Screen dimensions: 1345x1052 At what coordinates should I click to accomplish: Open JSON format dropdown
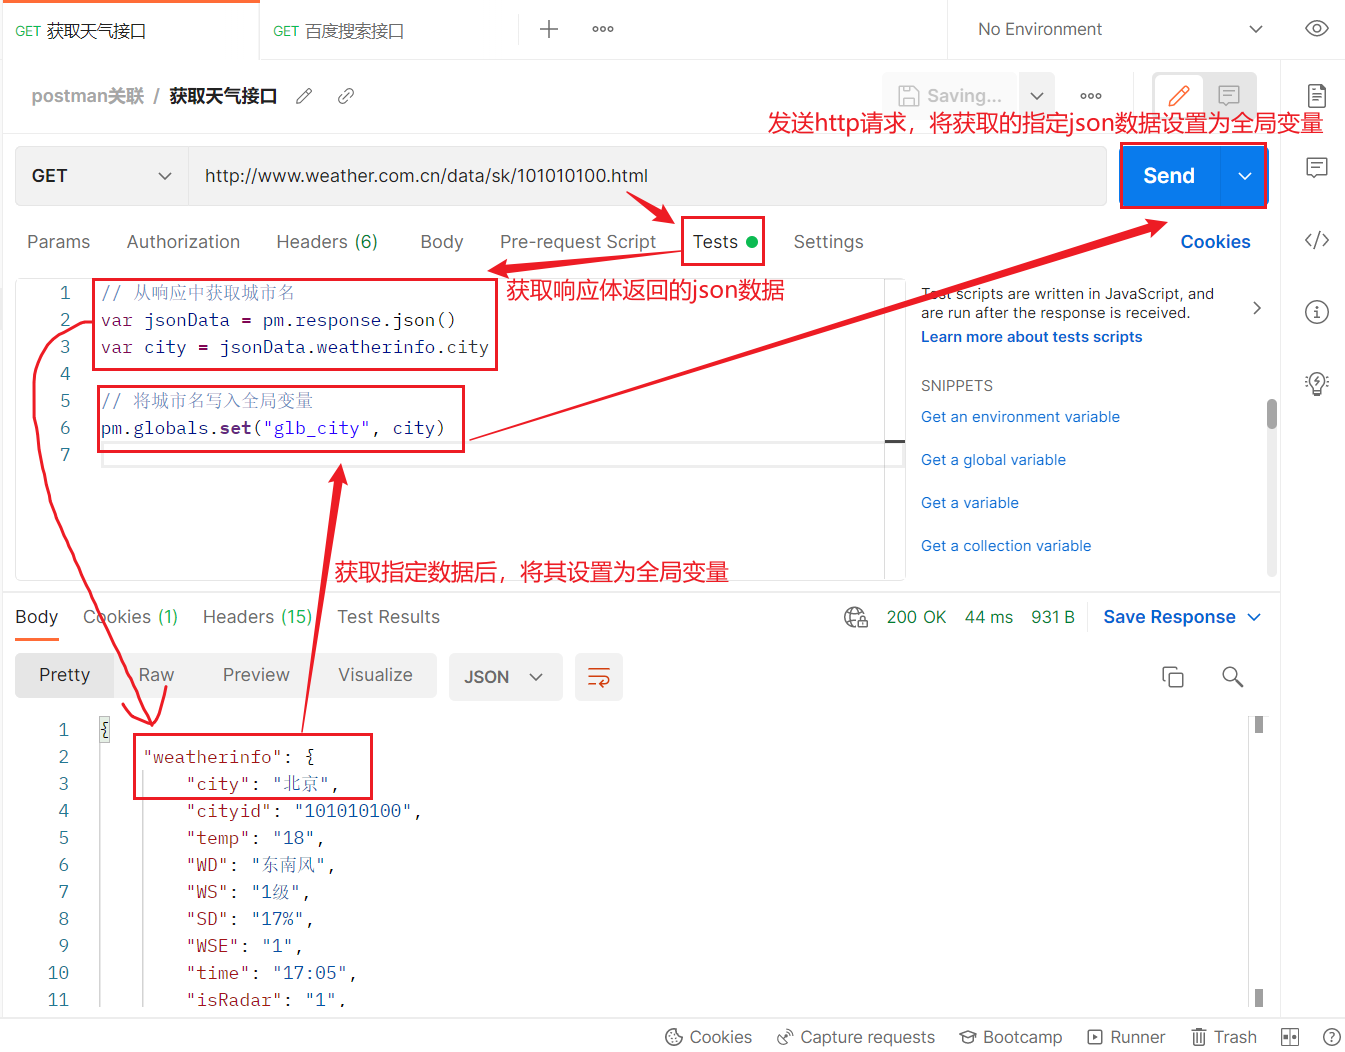coord(506,677)
